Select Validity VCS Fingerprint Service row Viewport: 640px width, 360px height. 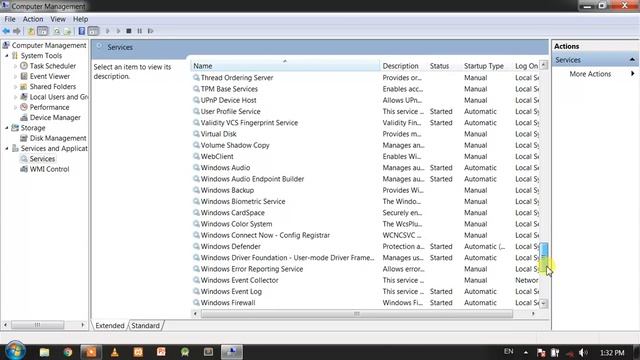pyautogui.click(x=365, y=123)
